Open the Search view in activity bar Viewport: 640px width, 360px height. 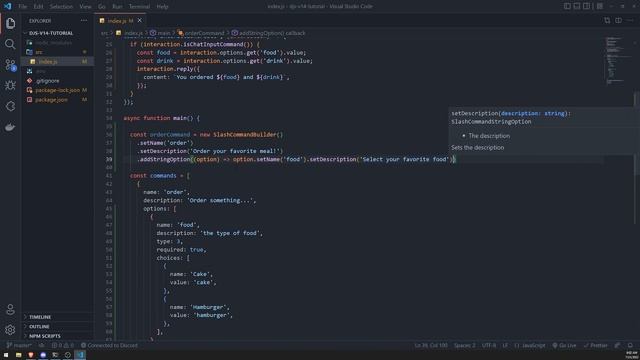[10, 44]
